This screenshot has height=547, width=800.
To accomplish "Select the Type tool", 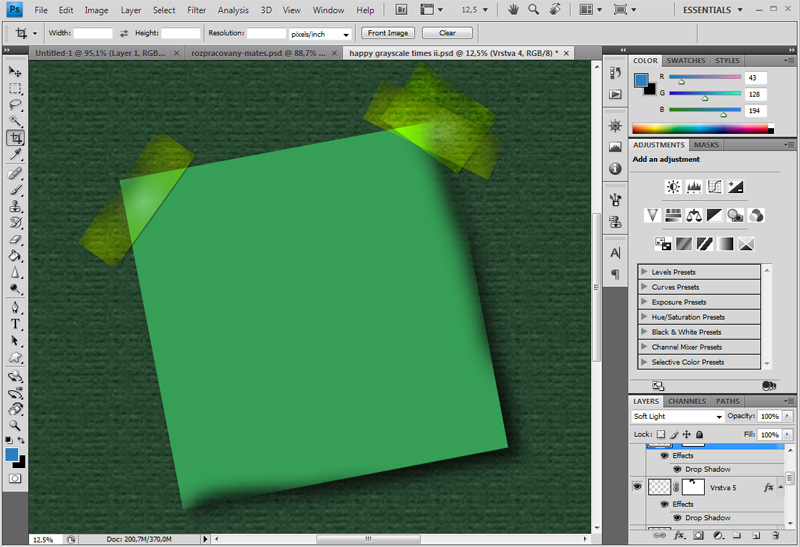I will 16,324.
